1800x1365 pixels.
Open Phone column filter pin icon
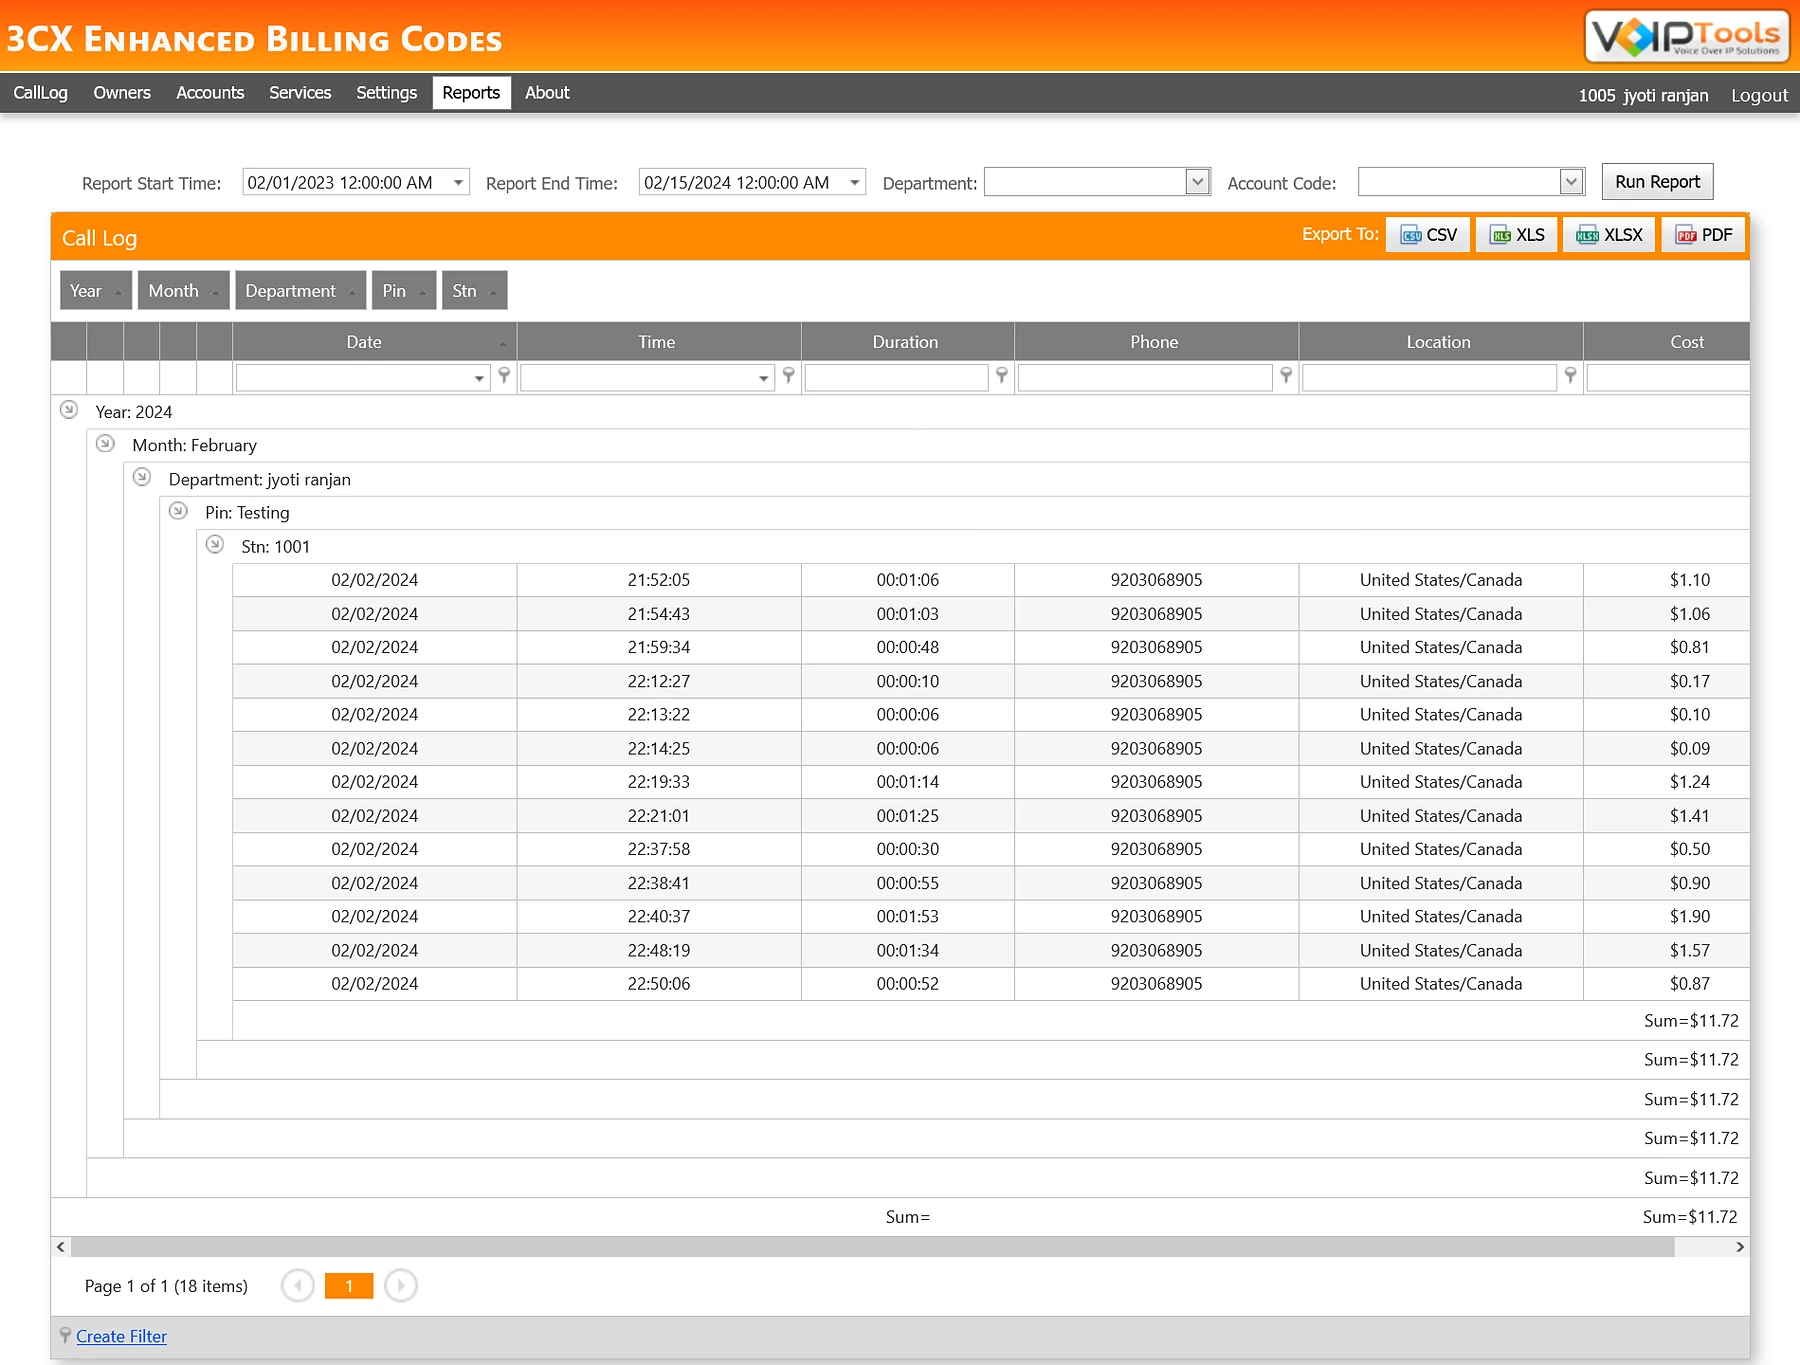click(1287, 375)
